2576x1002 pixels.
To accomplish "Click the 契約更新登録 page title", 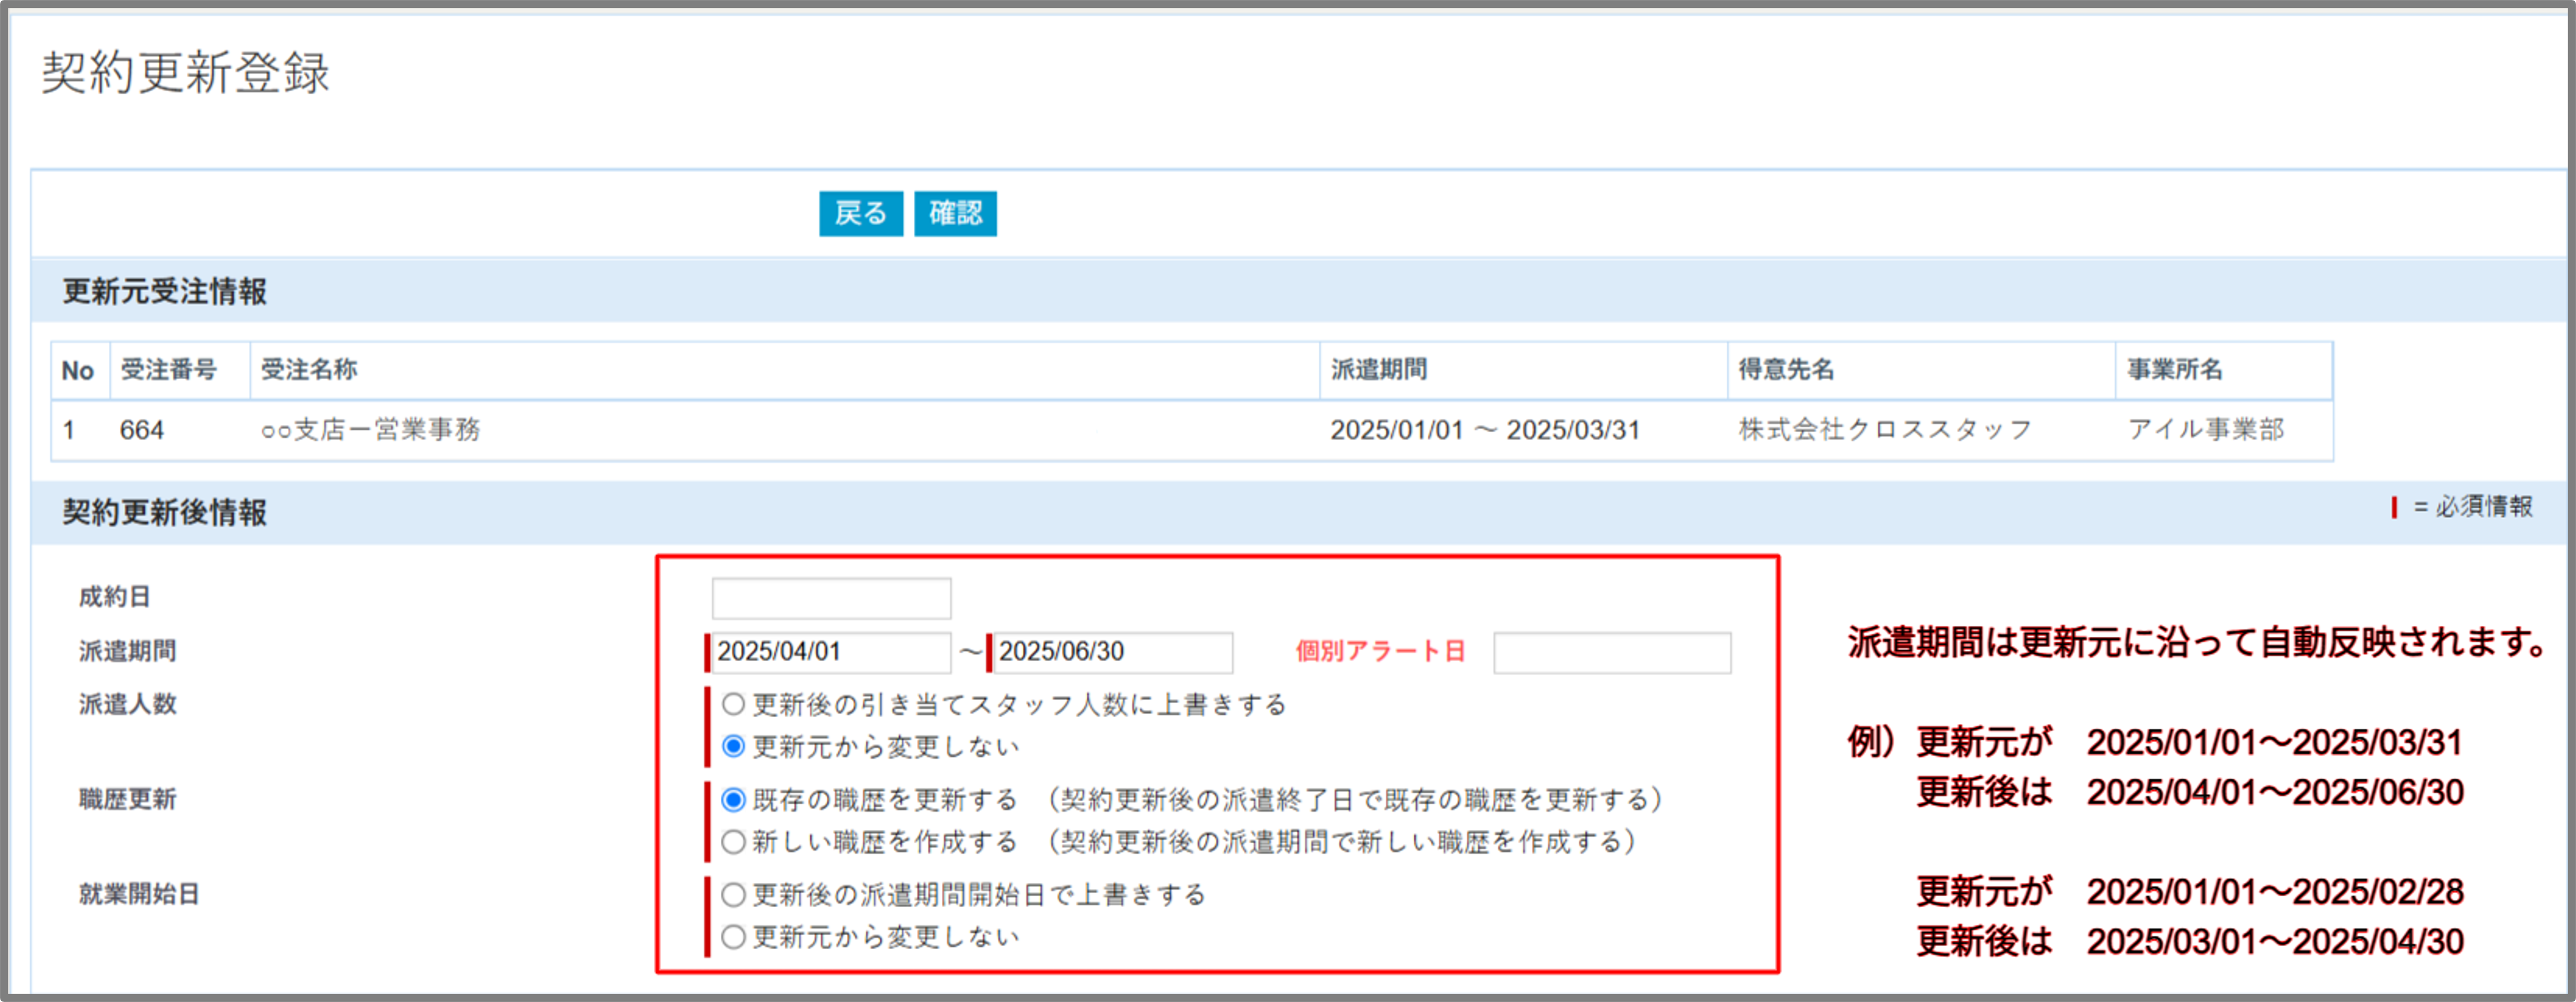I will [x=185, y=73].
